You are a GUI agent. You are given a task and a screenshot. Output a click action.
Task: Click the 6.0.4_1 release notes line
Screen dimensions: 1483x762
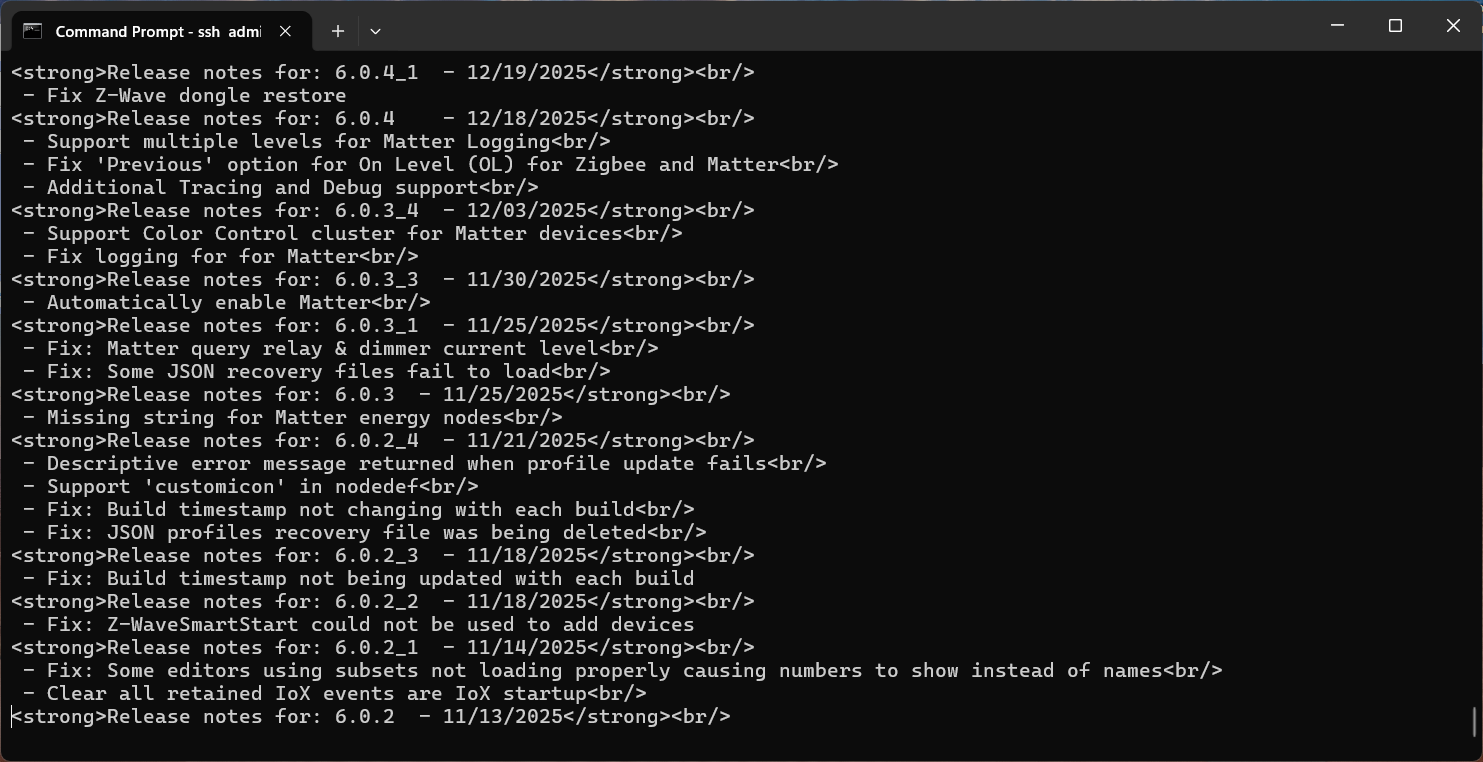[x=382, y=73]
